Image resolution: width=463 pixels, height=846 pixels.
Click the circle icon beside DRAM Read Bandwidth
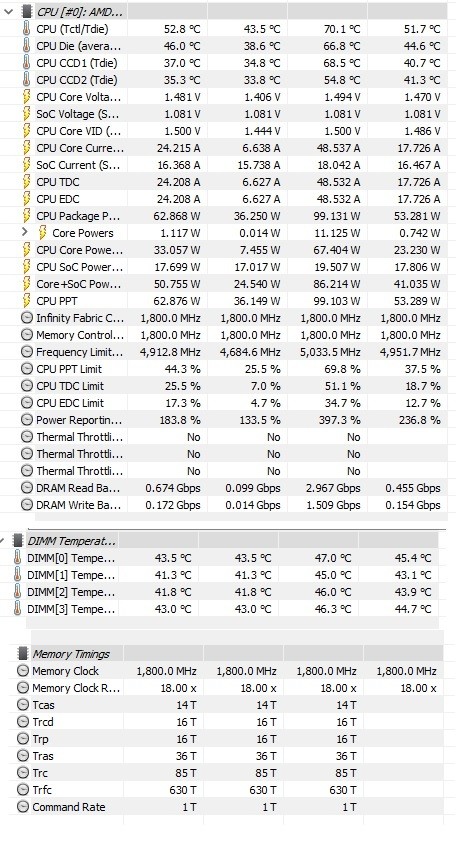click(x=27, y=488)
